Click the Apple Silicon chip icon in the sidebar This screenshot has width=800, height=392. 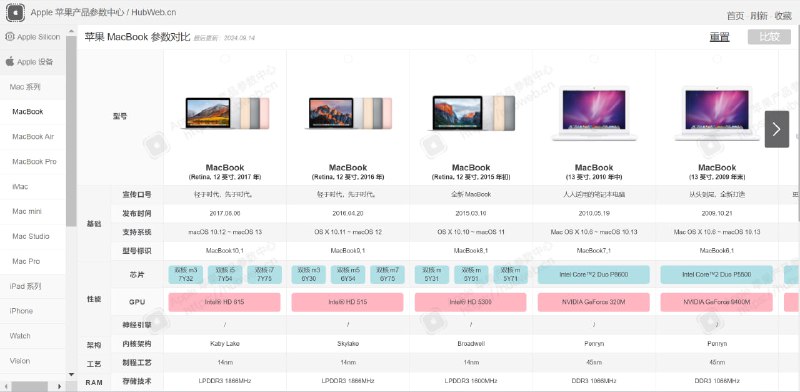click(10, 37)
